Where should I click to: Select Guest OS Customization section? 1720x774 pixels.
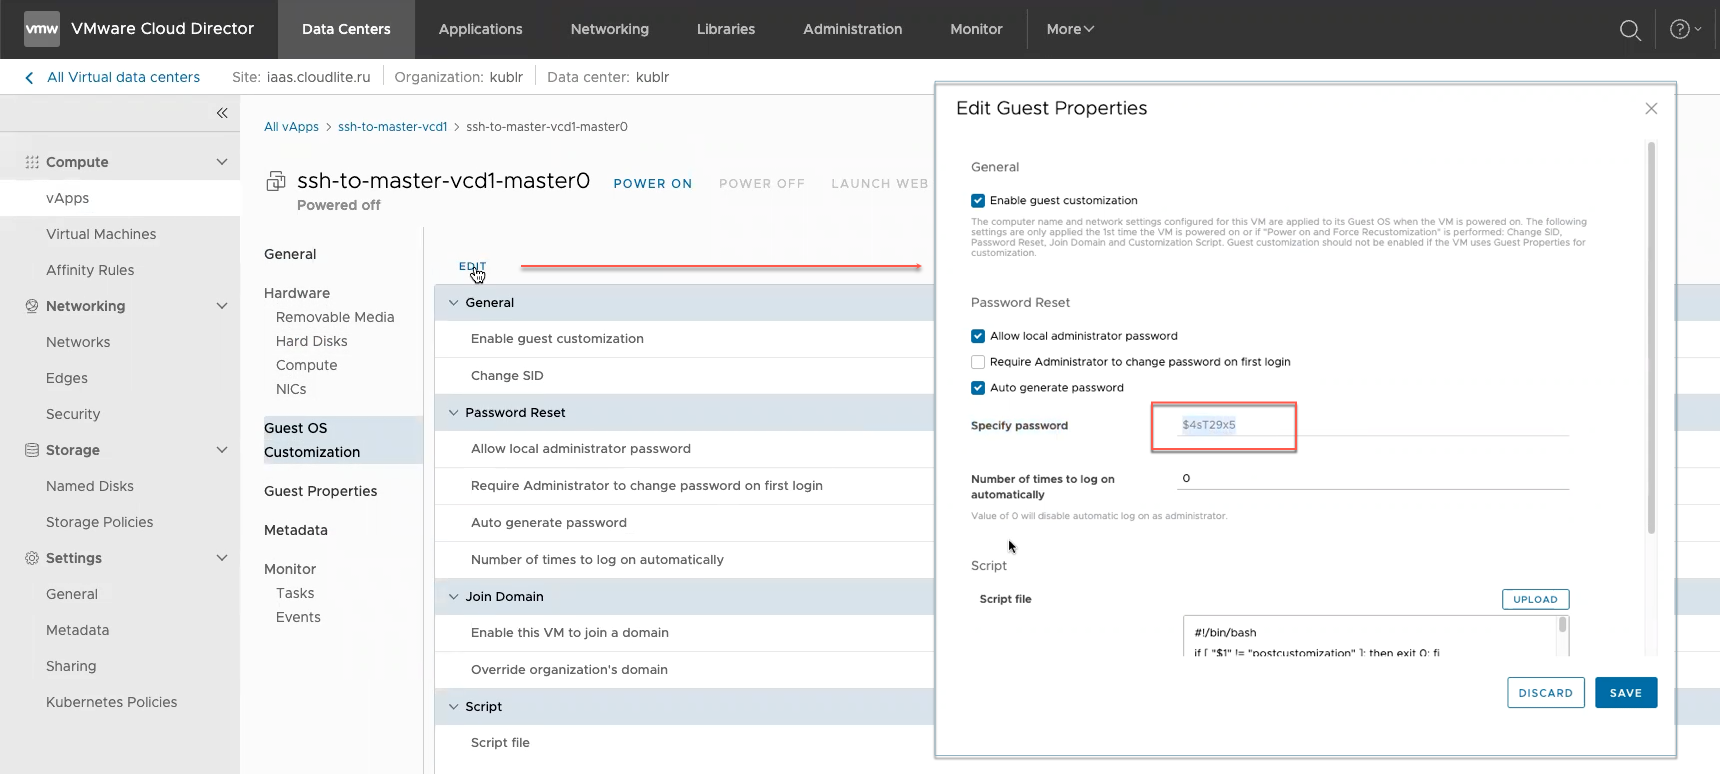pos(342,440)
